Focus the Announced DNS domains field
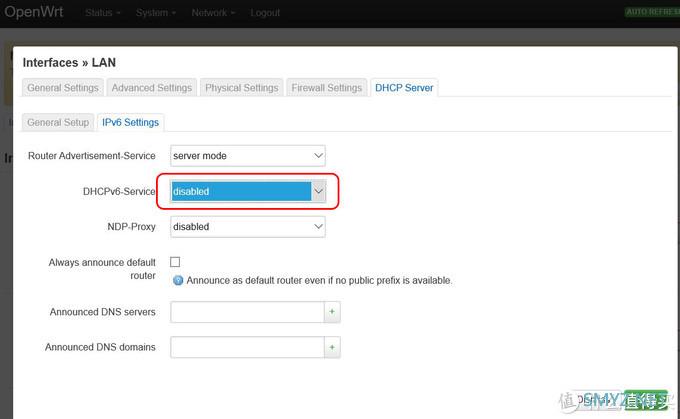The width and height of the screenshot is (680, 419). click(247, 347)
